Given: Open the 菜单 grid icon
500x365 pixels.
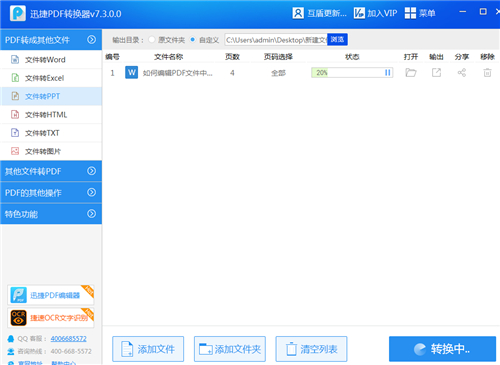Looking at the screenshot, I should point(410,13).
